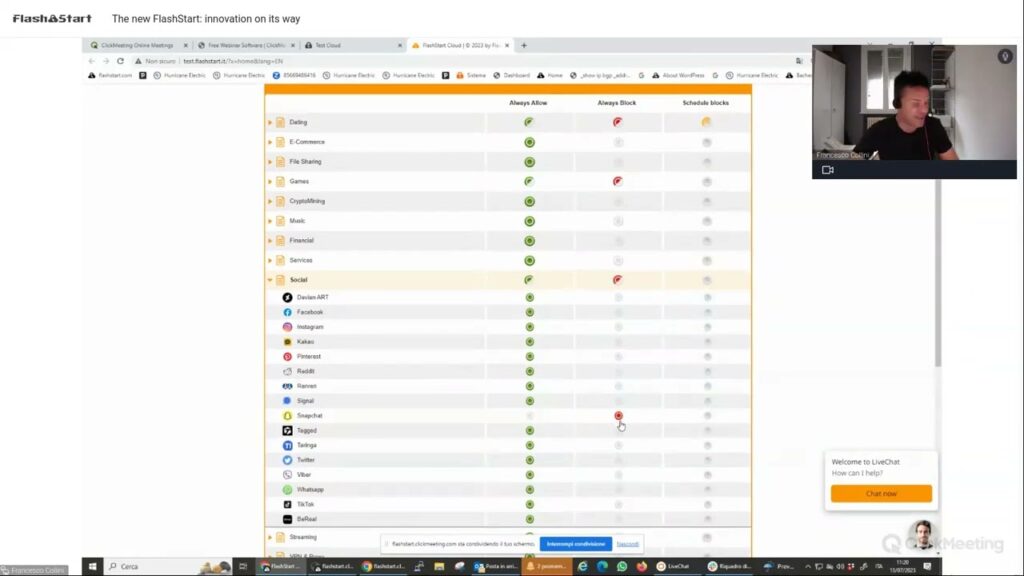Set Instagram to Always Block
The width and height of the screenshot is (1024, 576).
618,327
